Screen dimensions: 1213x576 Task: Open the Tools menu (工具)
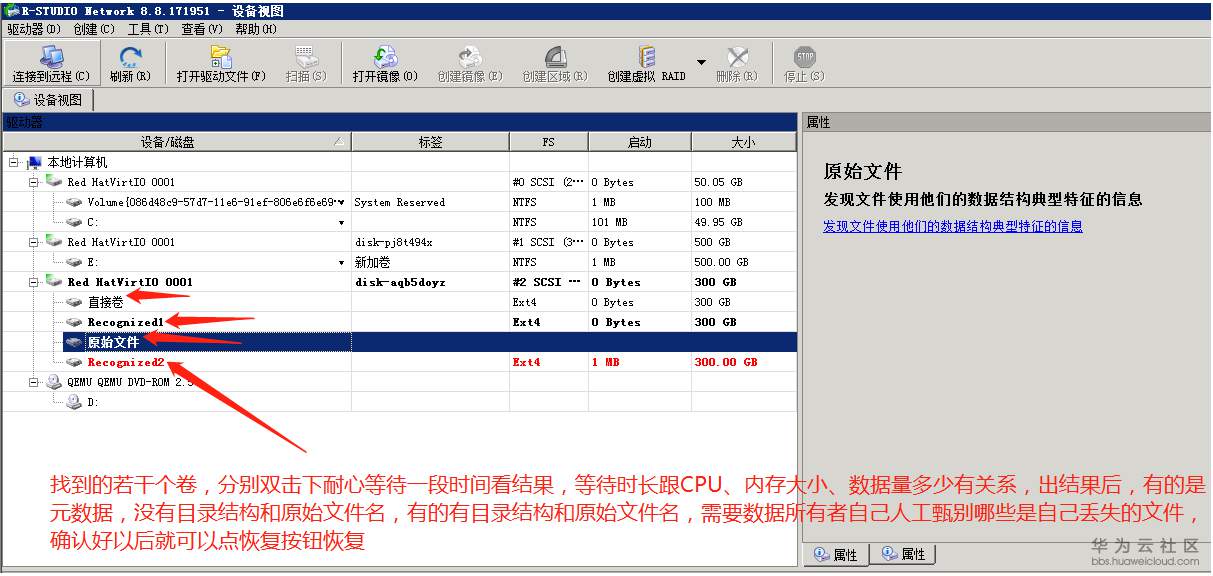click(147, 29)
